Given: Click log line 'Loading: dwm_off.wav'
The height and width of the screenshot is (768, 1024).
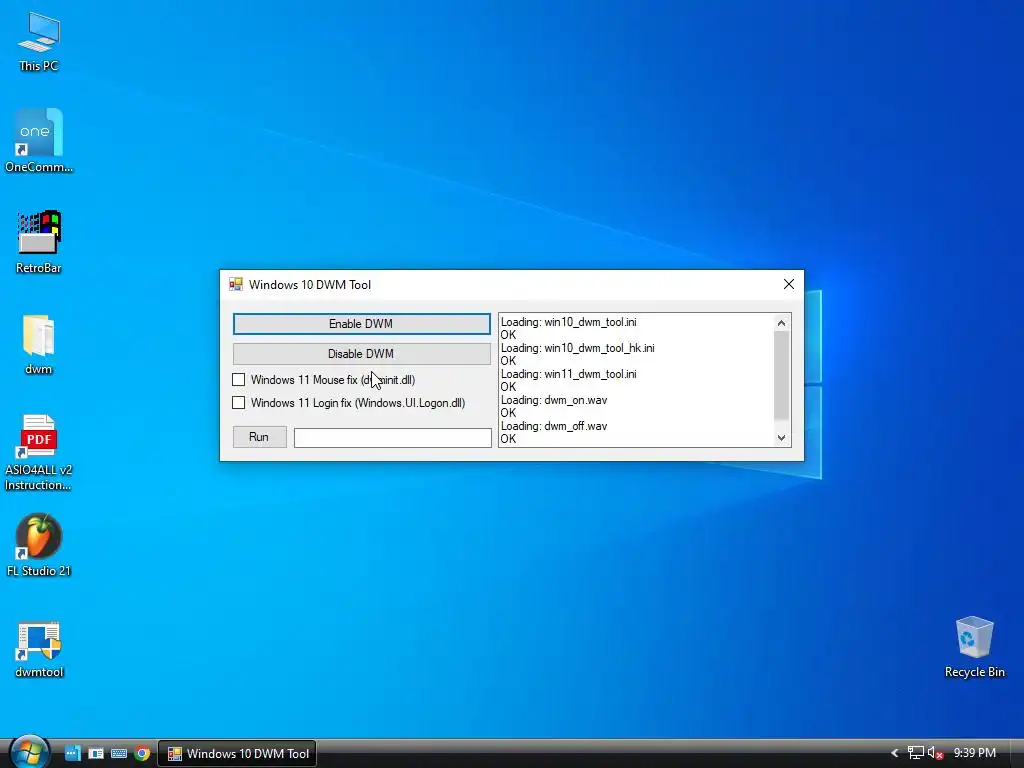Looking at the screenshot, I should 554,426.
